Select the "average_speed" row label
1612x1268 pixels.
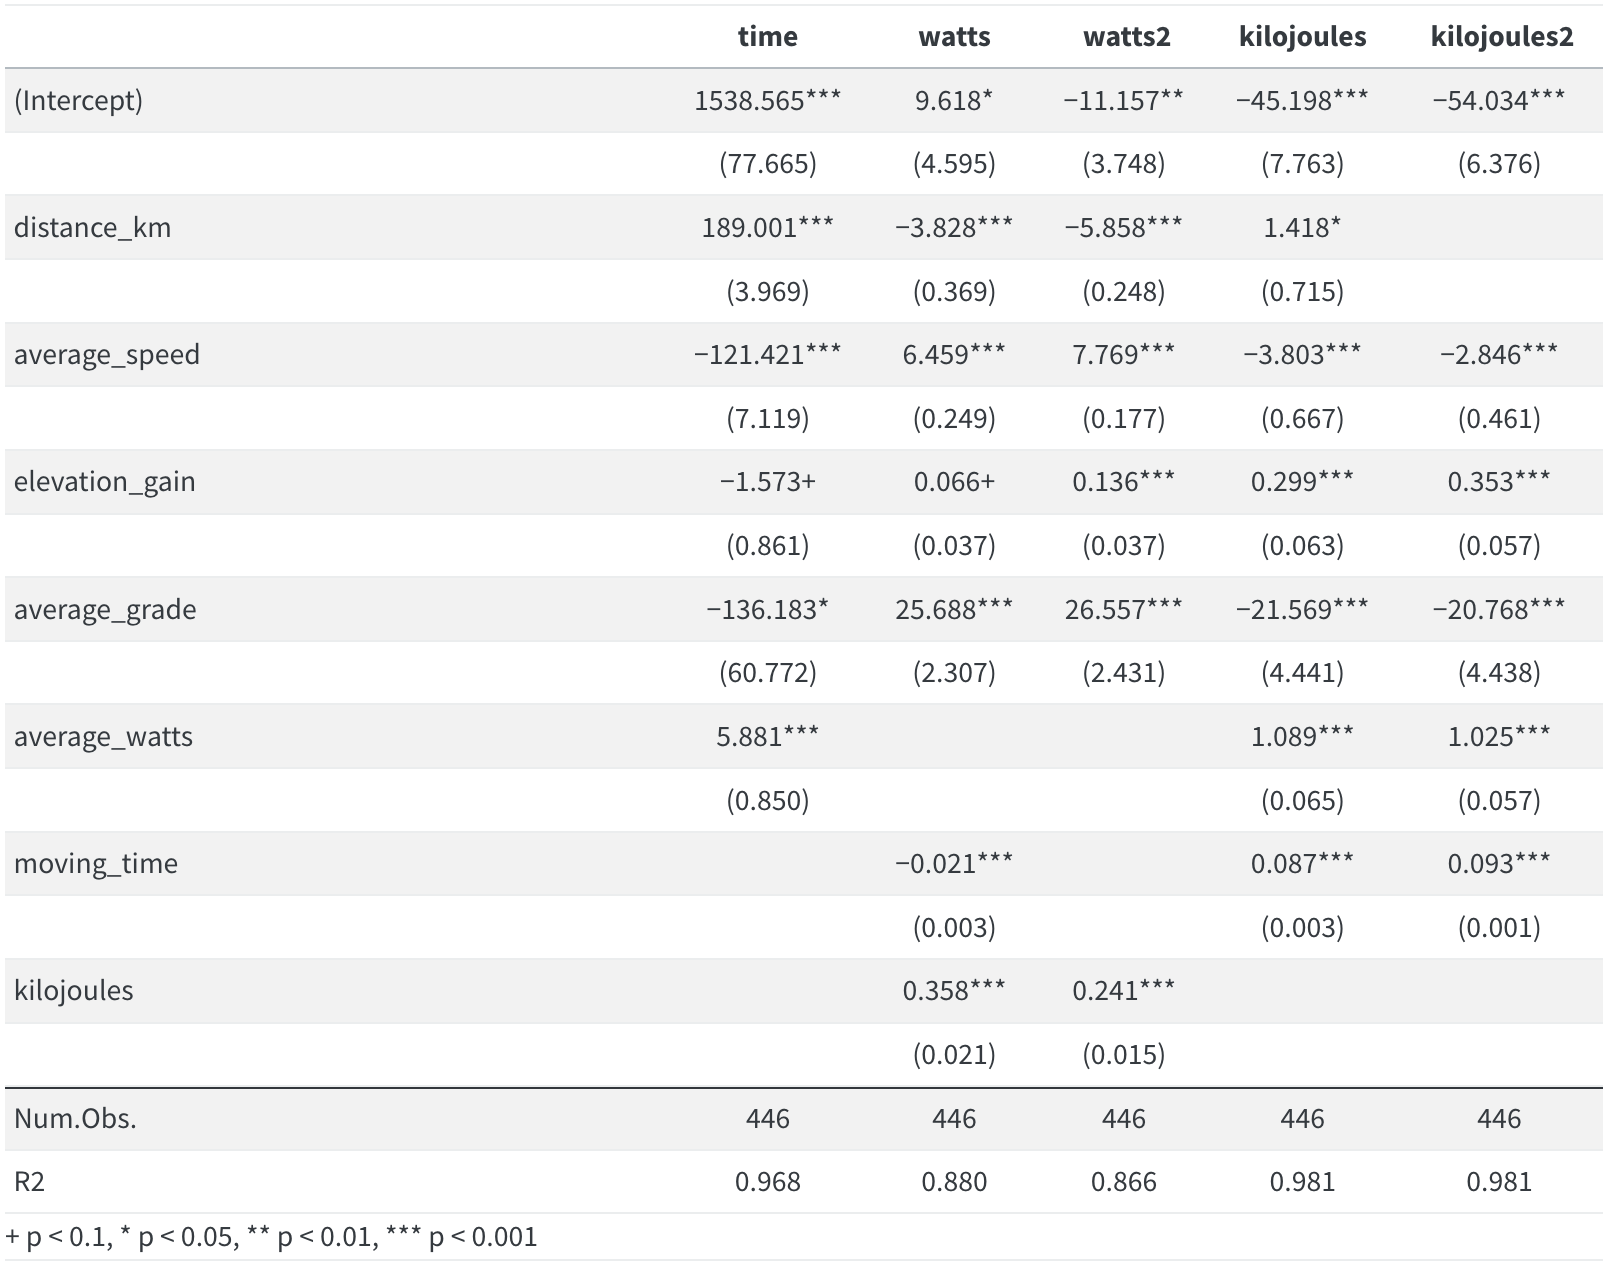pyautogui.click(x=106, y=354)
